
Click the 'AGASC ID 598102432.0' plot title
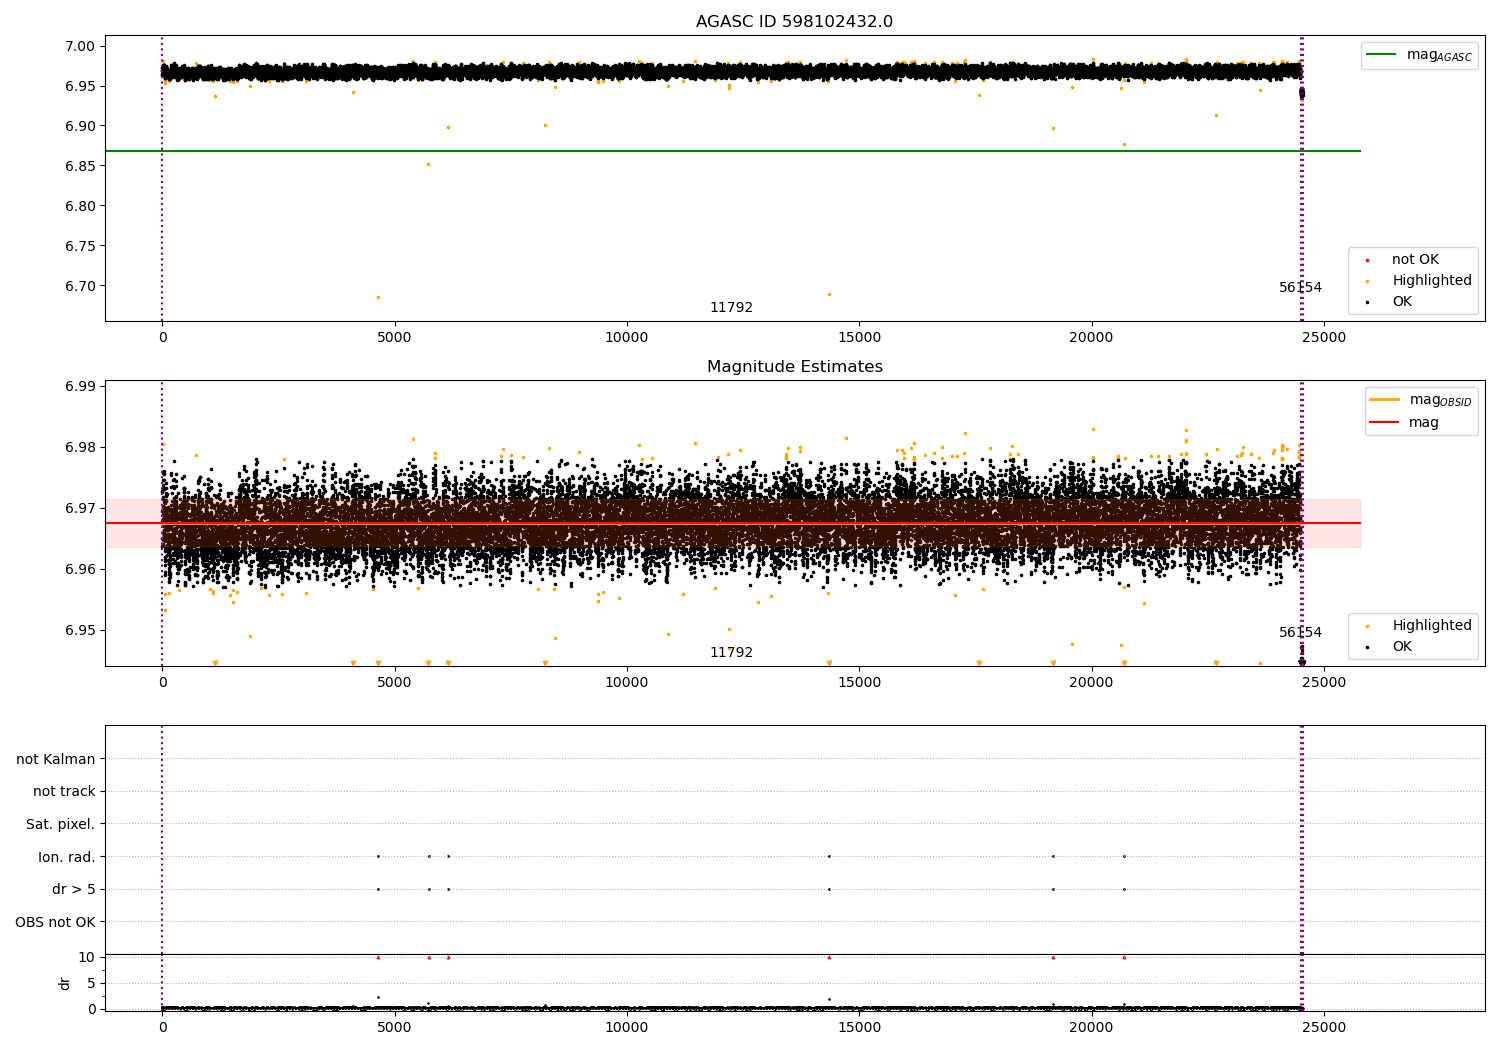point(794,22)
